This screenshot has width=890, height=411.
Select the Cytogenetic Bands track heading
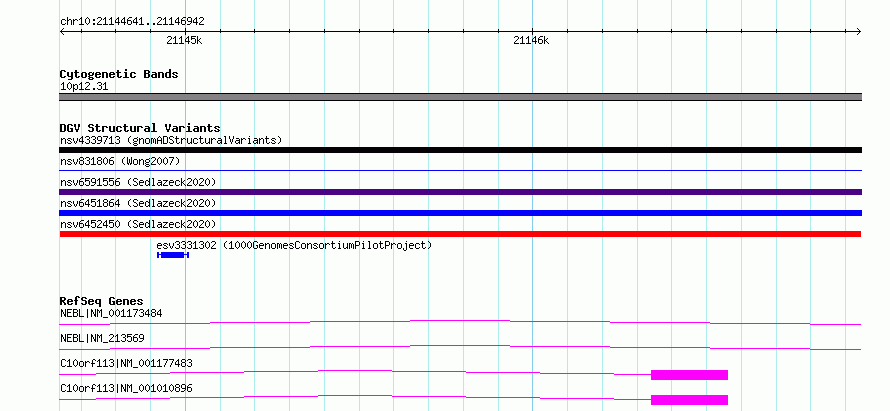point(119,74)
